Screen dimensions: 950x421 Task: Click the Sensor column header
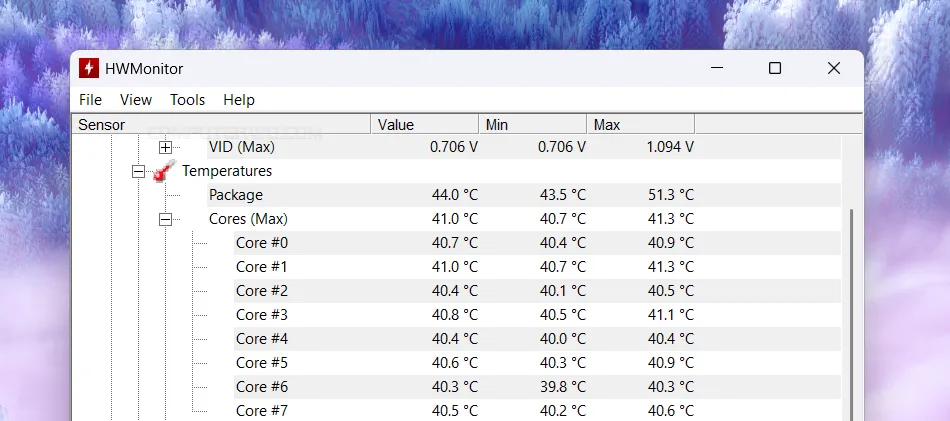point(221,125)
